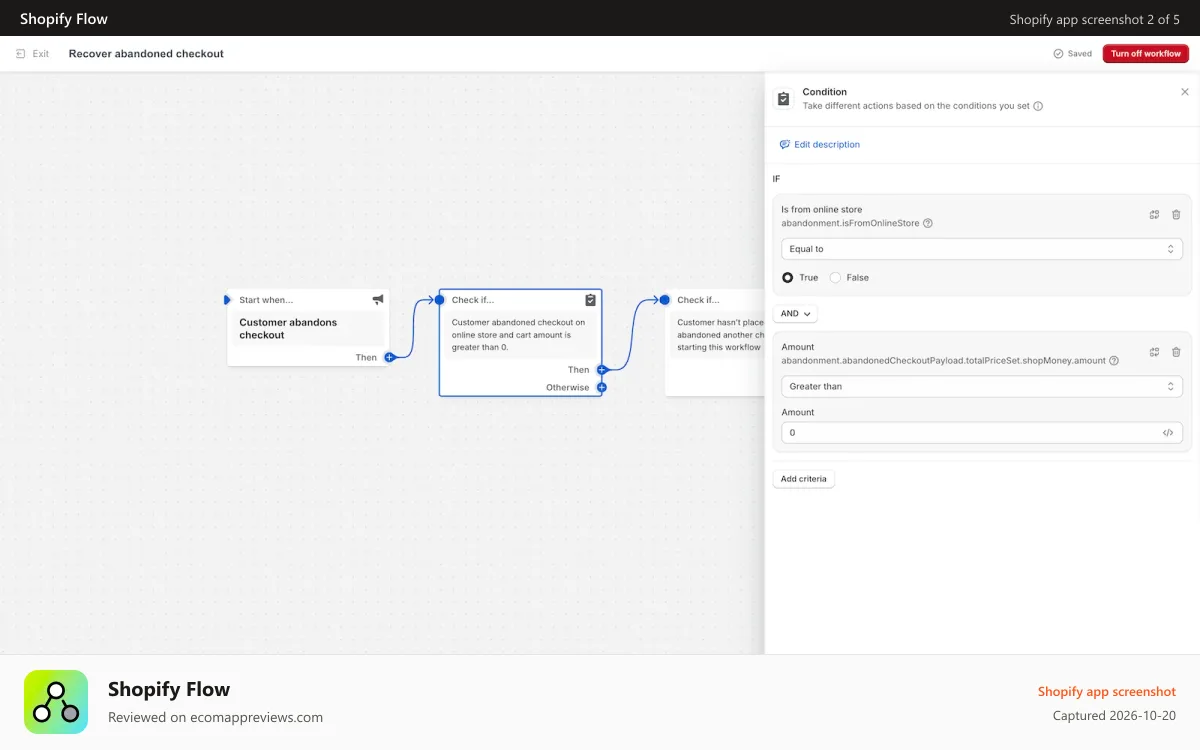1200x750 pixels.
Task: Click the clipboard icon on selected Check if node
Action: 591,300
